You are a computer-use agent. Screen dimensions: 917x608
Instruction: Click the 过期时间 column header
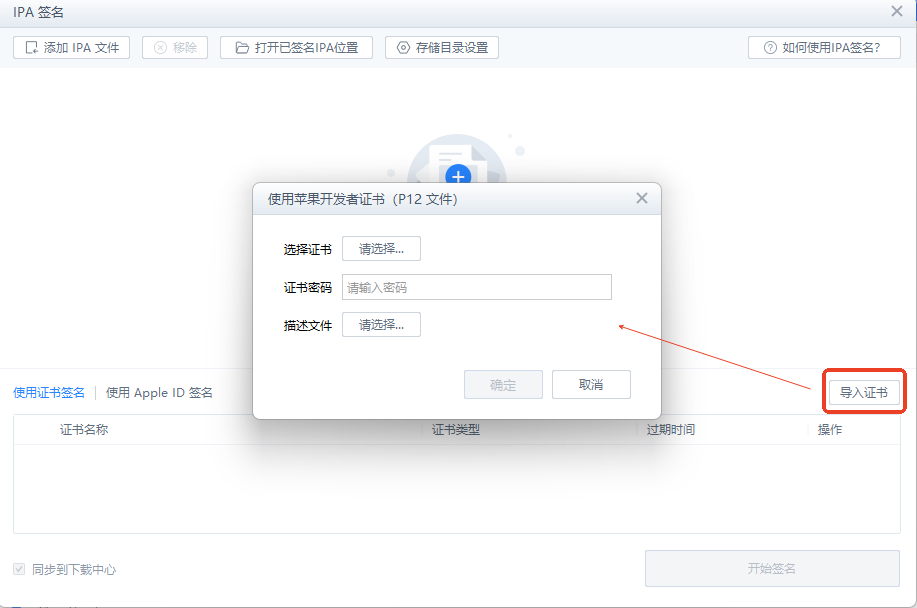pos(671,430)
